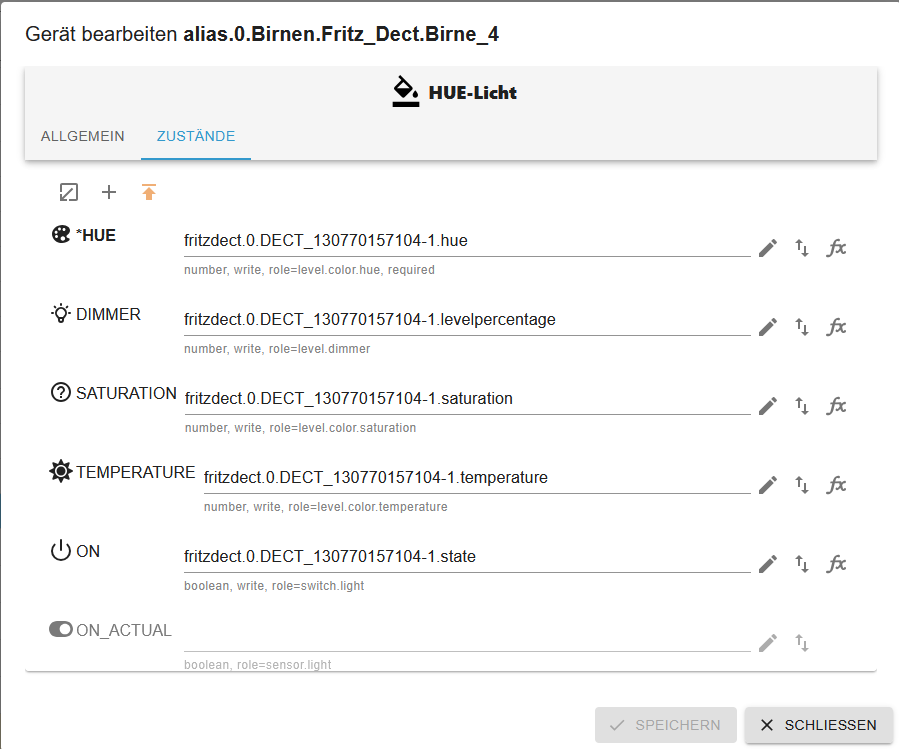Edit the TEMPERATURE state with the pencil icon
The image size is (899, 749).
[x=767, y=485]
